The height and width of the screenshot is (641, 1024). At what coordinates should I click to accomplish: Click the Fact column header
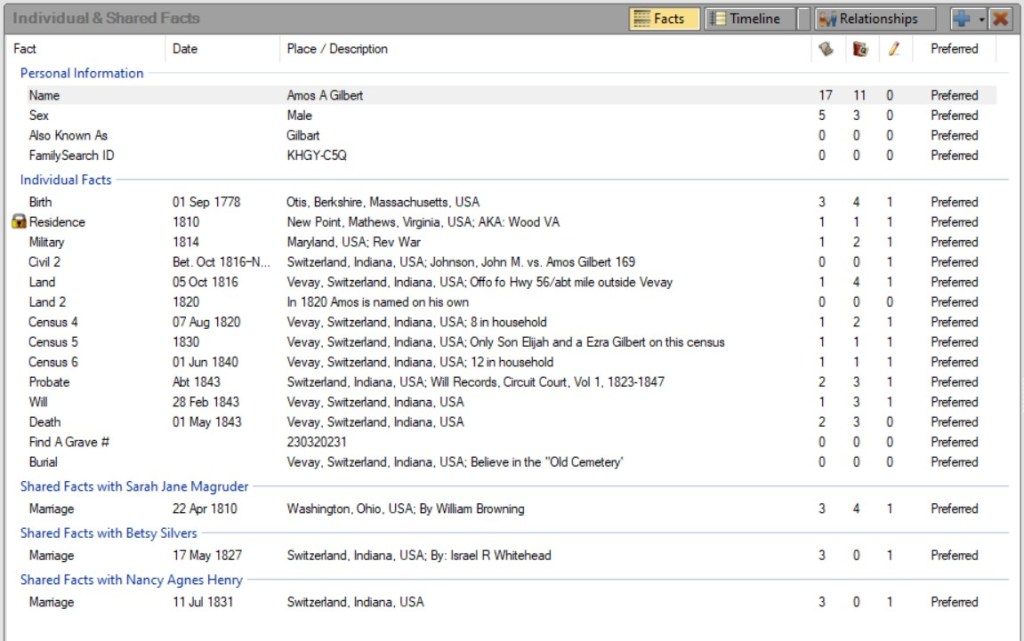click(25, 49)
